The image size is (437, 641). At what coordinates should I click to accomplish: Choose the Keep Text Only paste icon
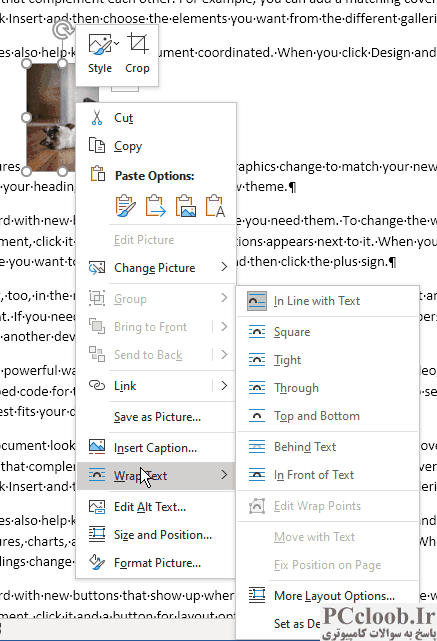coord(215,206)
